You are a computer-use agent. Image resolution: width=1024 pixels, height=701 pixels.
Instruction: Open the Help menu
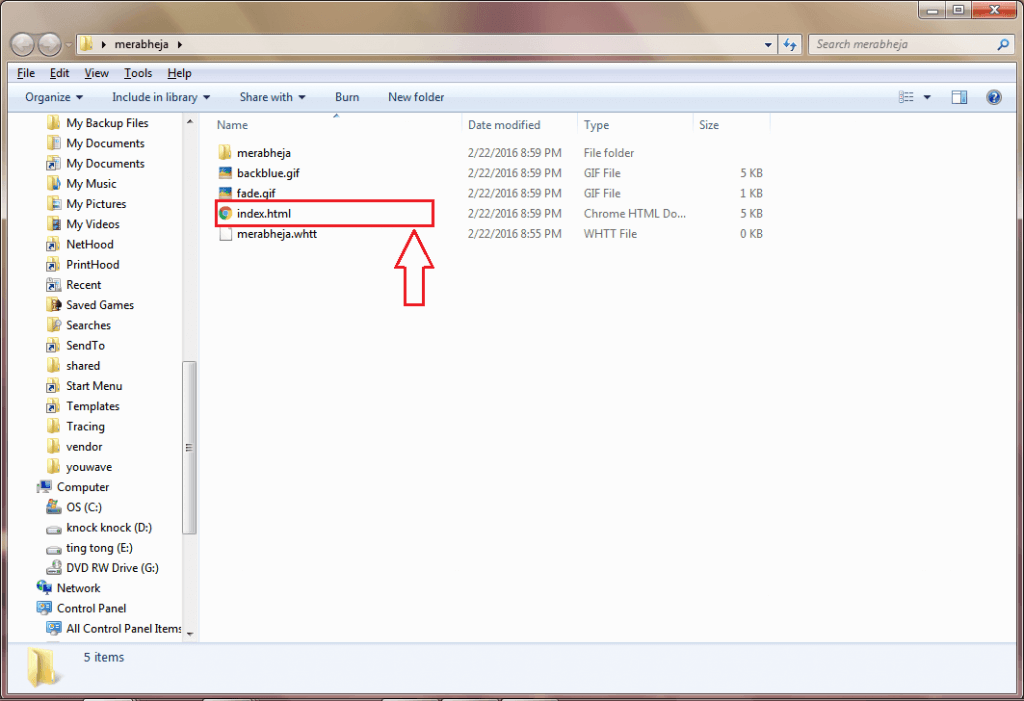tap(179, 73)
